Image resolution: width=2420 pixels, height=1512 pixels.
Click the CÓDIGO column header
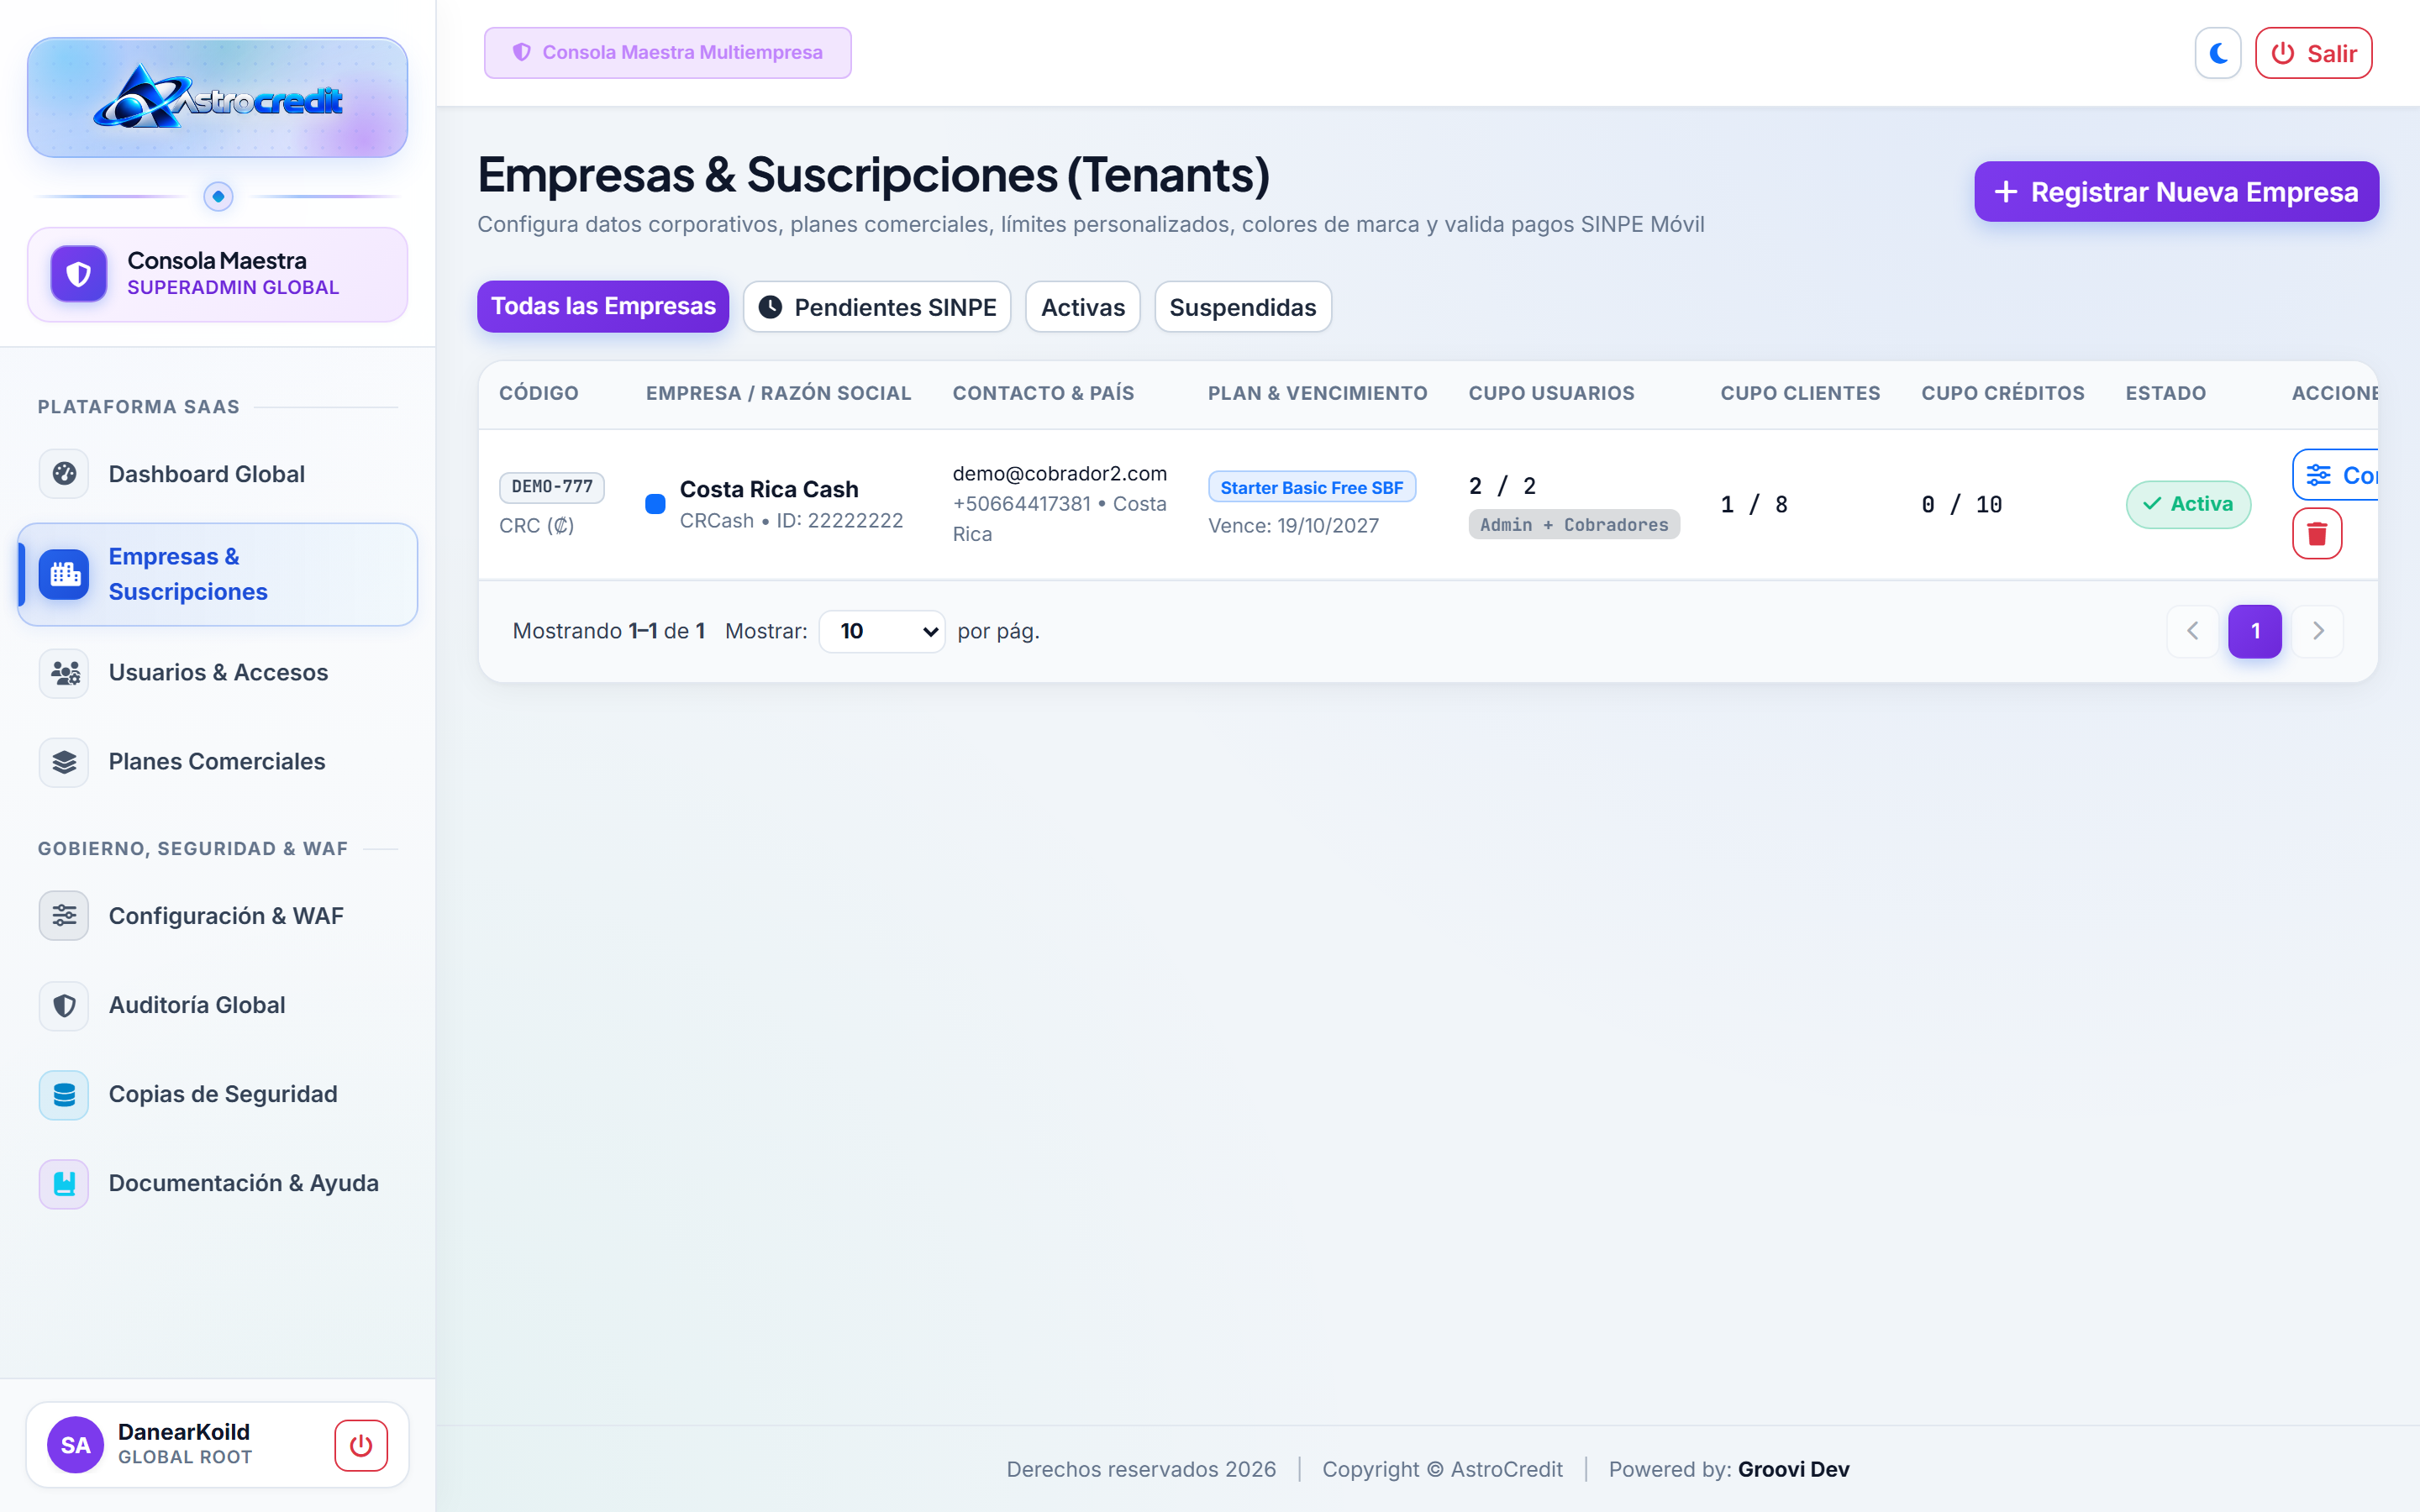(539, 393)
